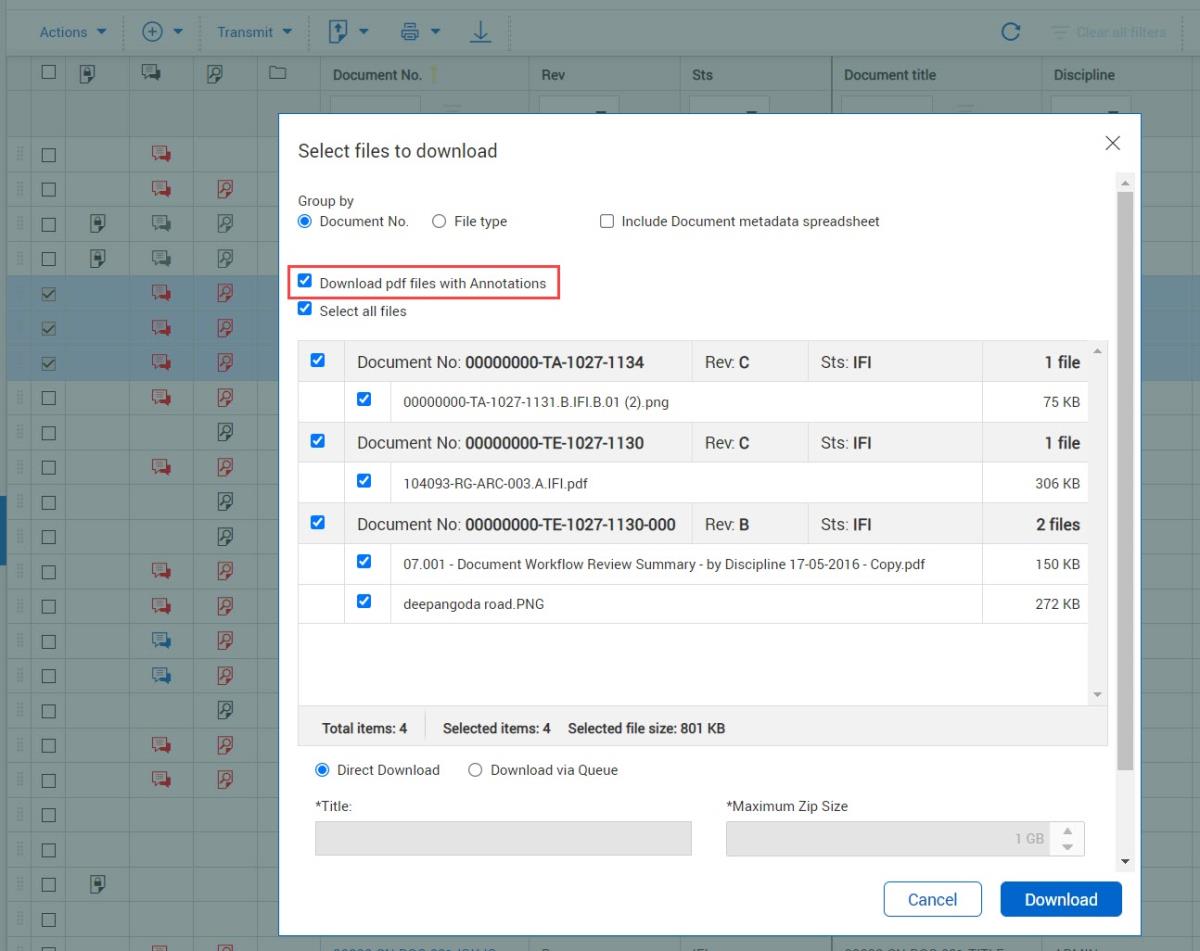Enable Include Document metadata spreadsheet

click(x=607, y=222)
